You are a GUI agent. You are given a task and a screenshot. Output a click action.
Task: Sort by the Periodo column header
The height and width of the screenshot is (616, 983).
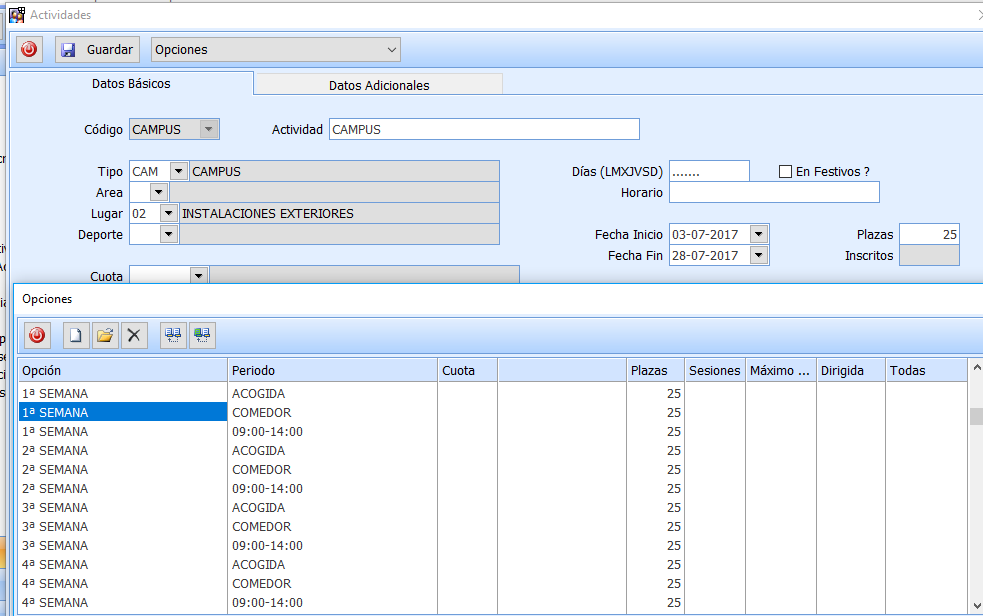pyautogui.click(x=332, y=370)
